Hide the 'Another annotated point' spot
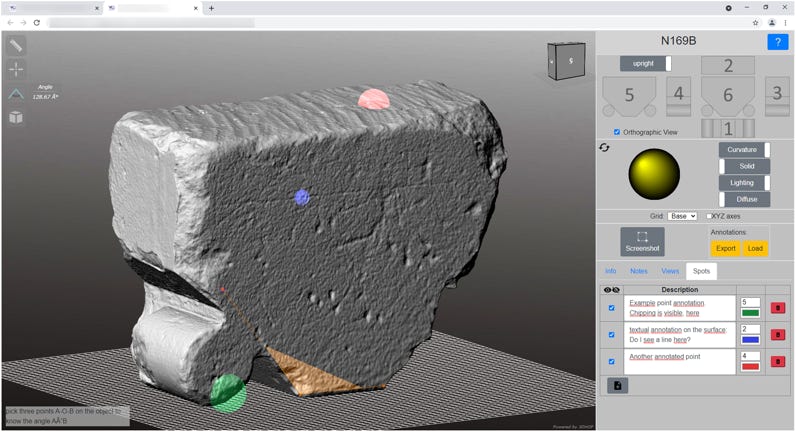The image size is (796, 432). tap(612, 361)
